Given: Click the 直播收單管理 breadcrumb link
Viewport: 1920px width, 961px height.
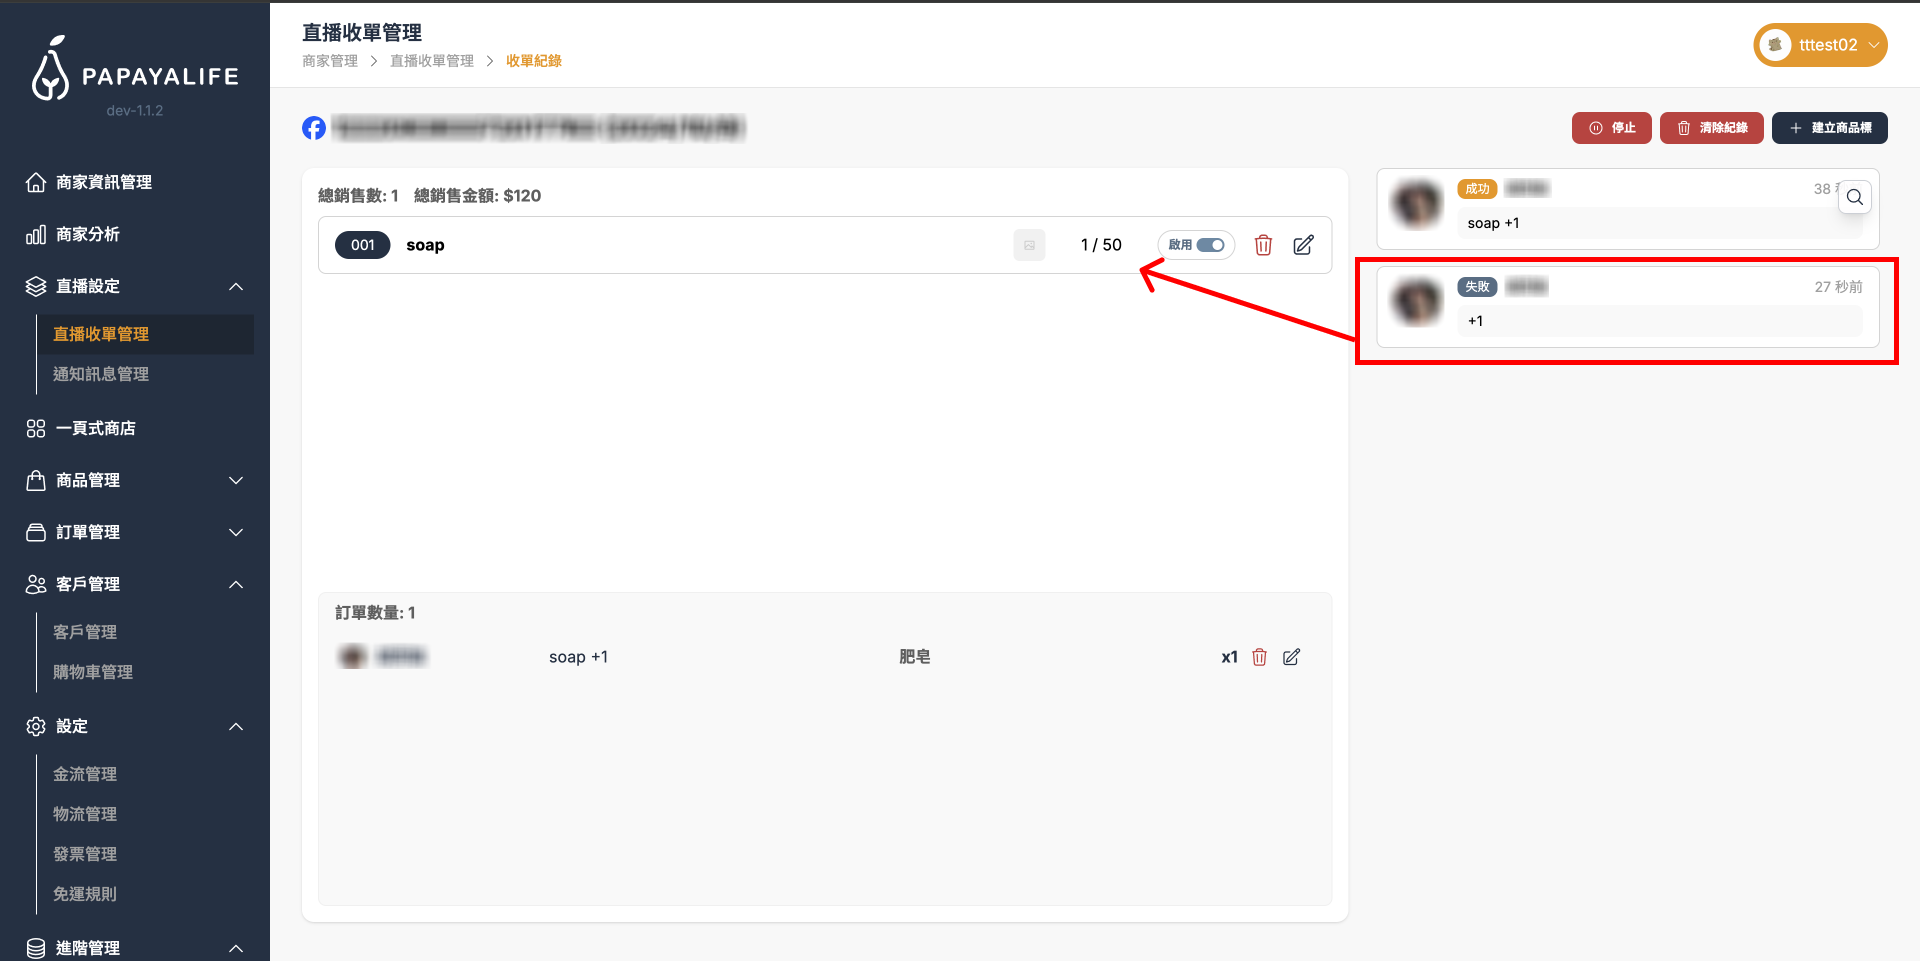Looking at the screenshot, I should point(432,61).
